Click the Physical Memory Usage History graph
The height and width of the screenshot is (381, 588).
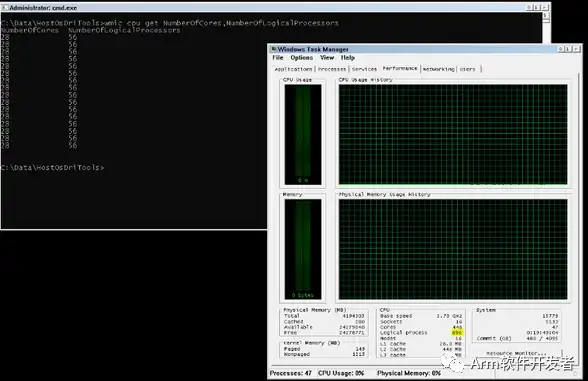pyautogui.click(x=453, y=249)
